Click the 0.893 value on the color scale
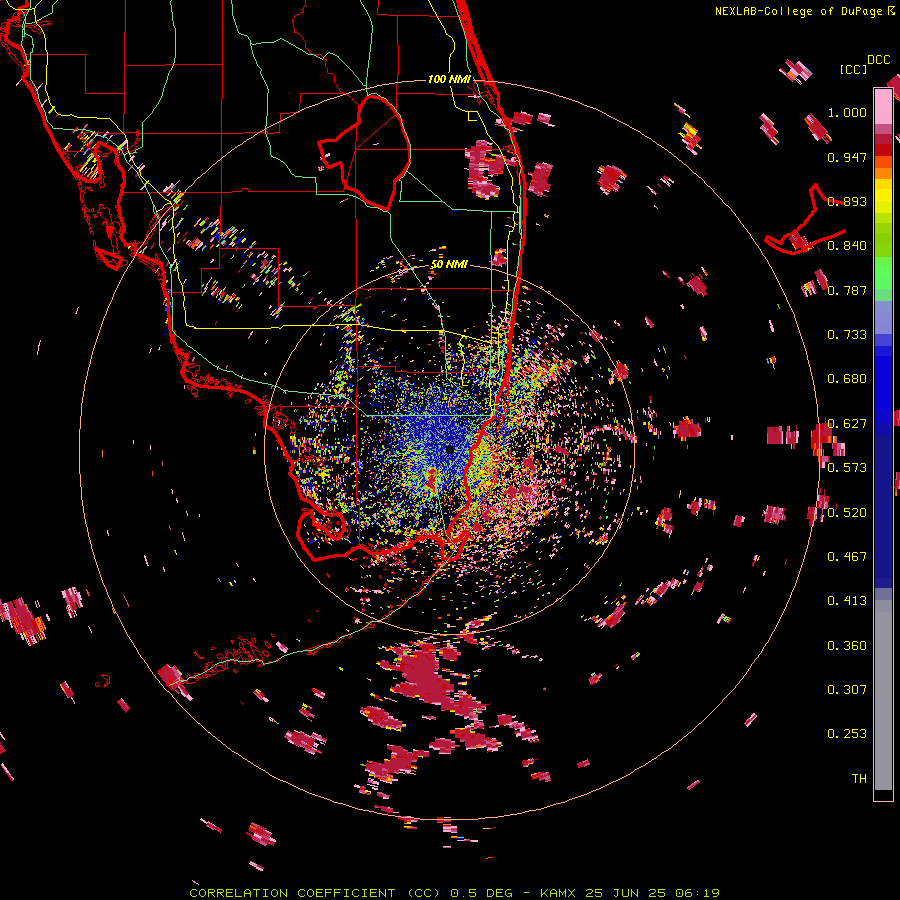Screen dimensions: 900x900 click(x=847, y=201)
